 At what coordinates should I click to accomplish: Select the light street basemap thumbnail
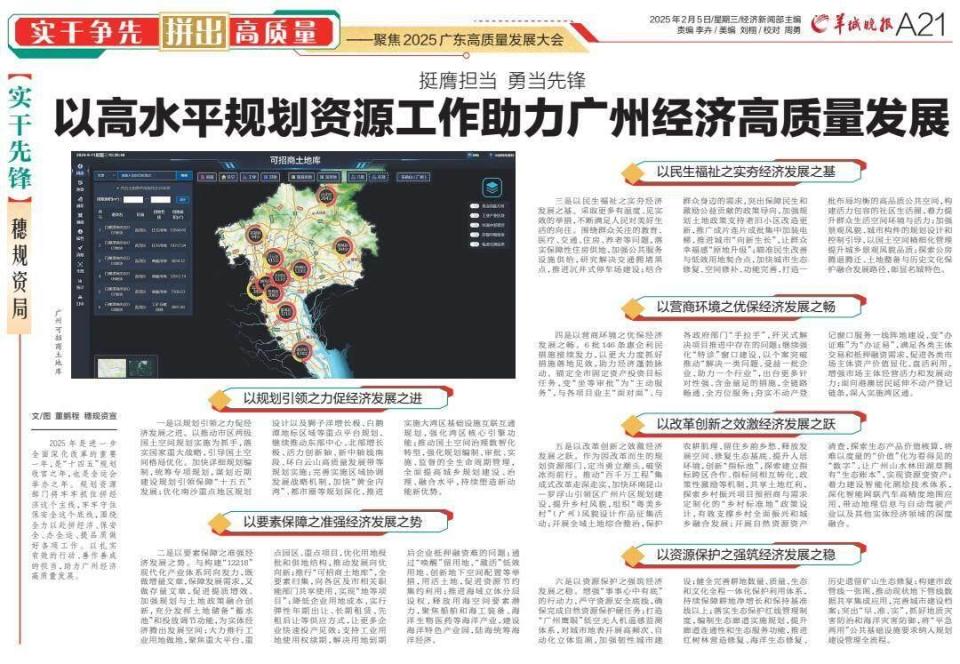(112, 368)
